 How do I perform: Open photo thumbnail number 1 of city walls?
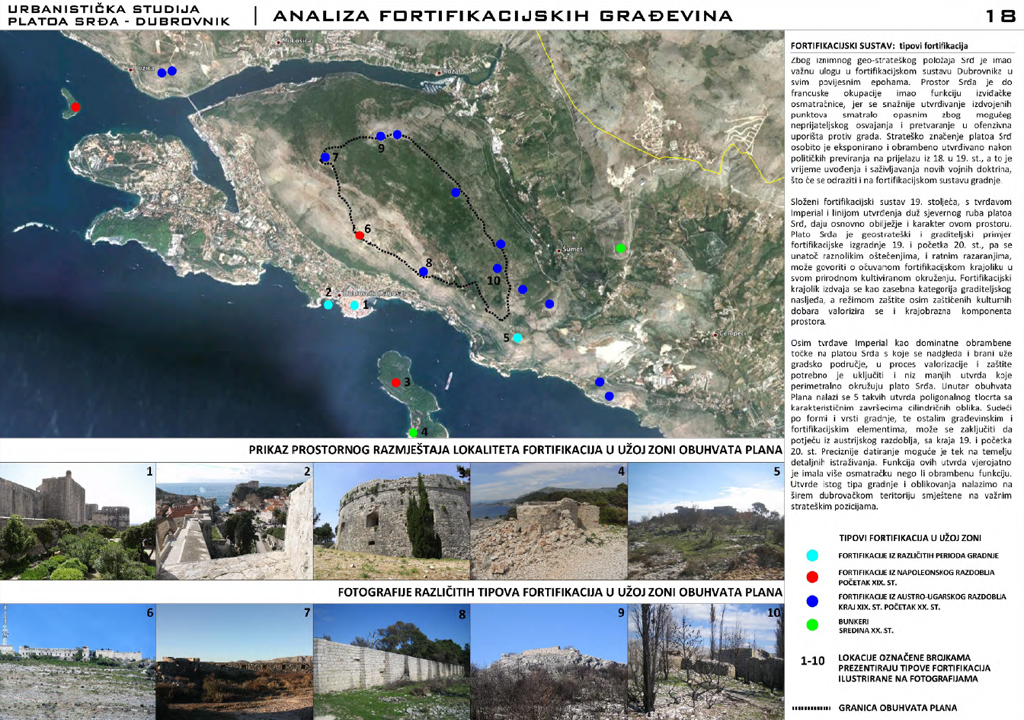(78, 521)
